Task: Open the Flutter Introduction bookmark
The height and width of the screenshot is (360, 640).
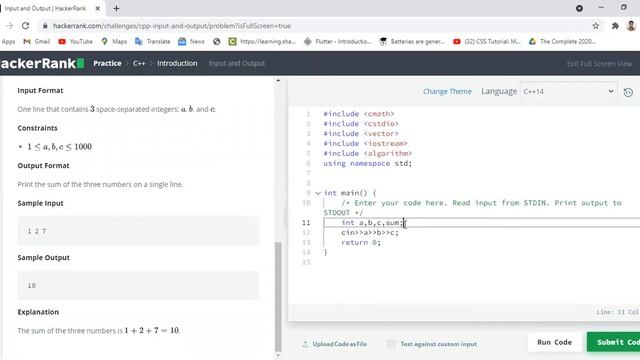Action: pos(338,41)
